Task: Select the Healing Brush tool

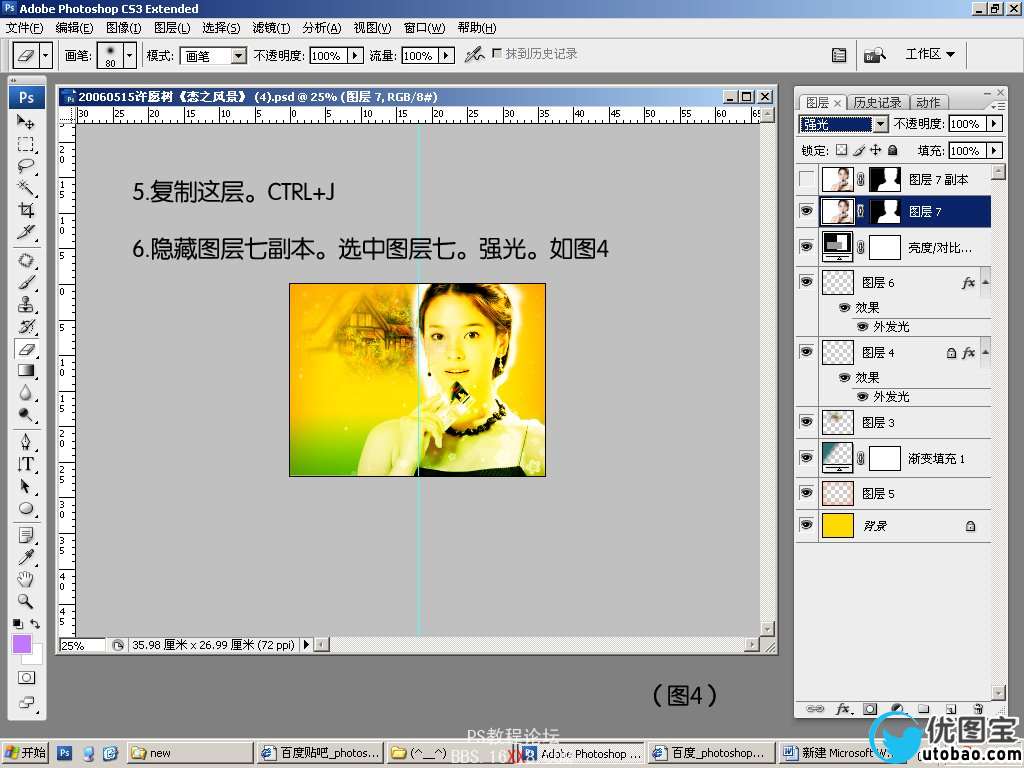Action: 25,260
